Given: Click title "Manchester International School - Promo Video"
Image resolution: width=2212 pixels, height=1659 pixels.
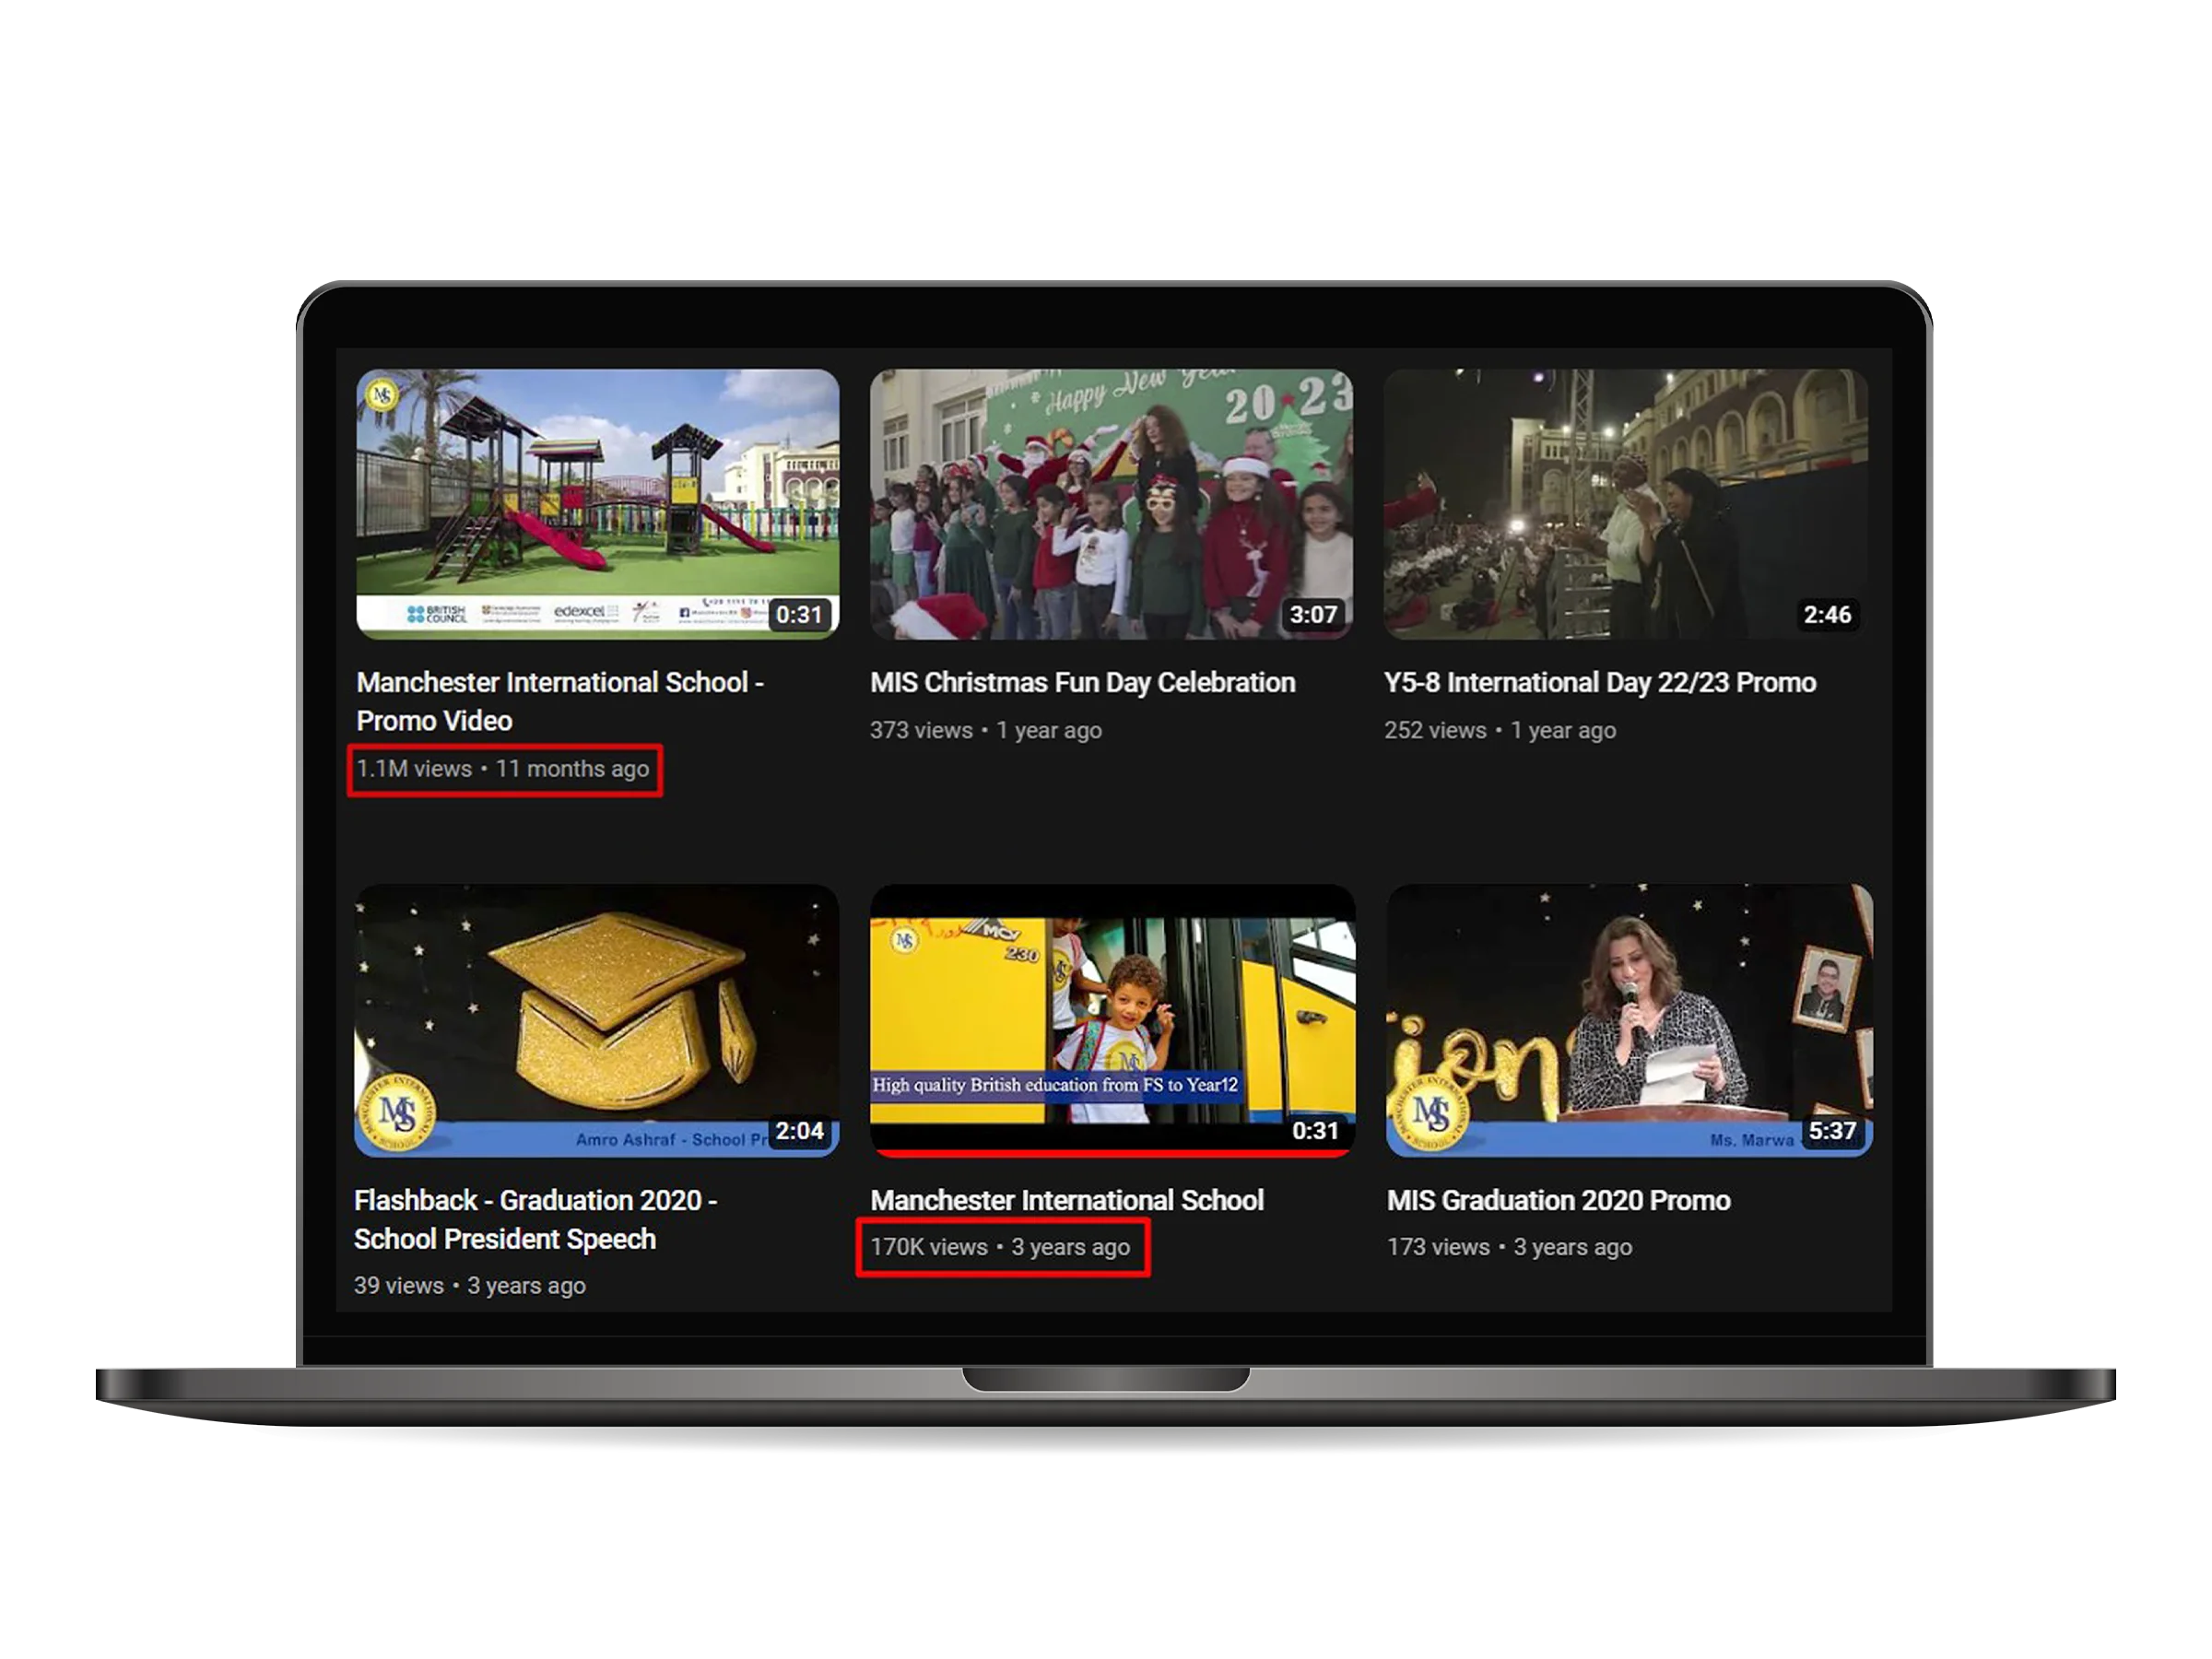Looking at the screenshot, I should [560, 701].
